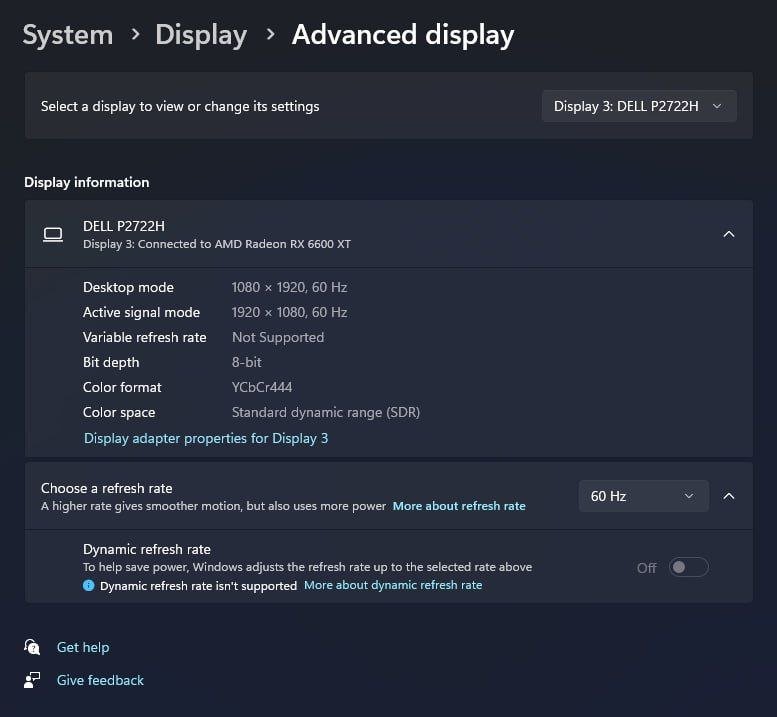Open More about dynamic refresh rate link
This screenshot has height=717, width=777.
pyautogui.click(x=393, y=585)
